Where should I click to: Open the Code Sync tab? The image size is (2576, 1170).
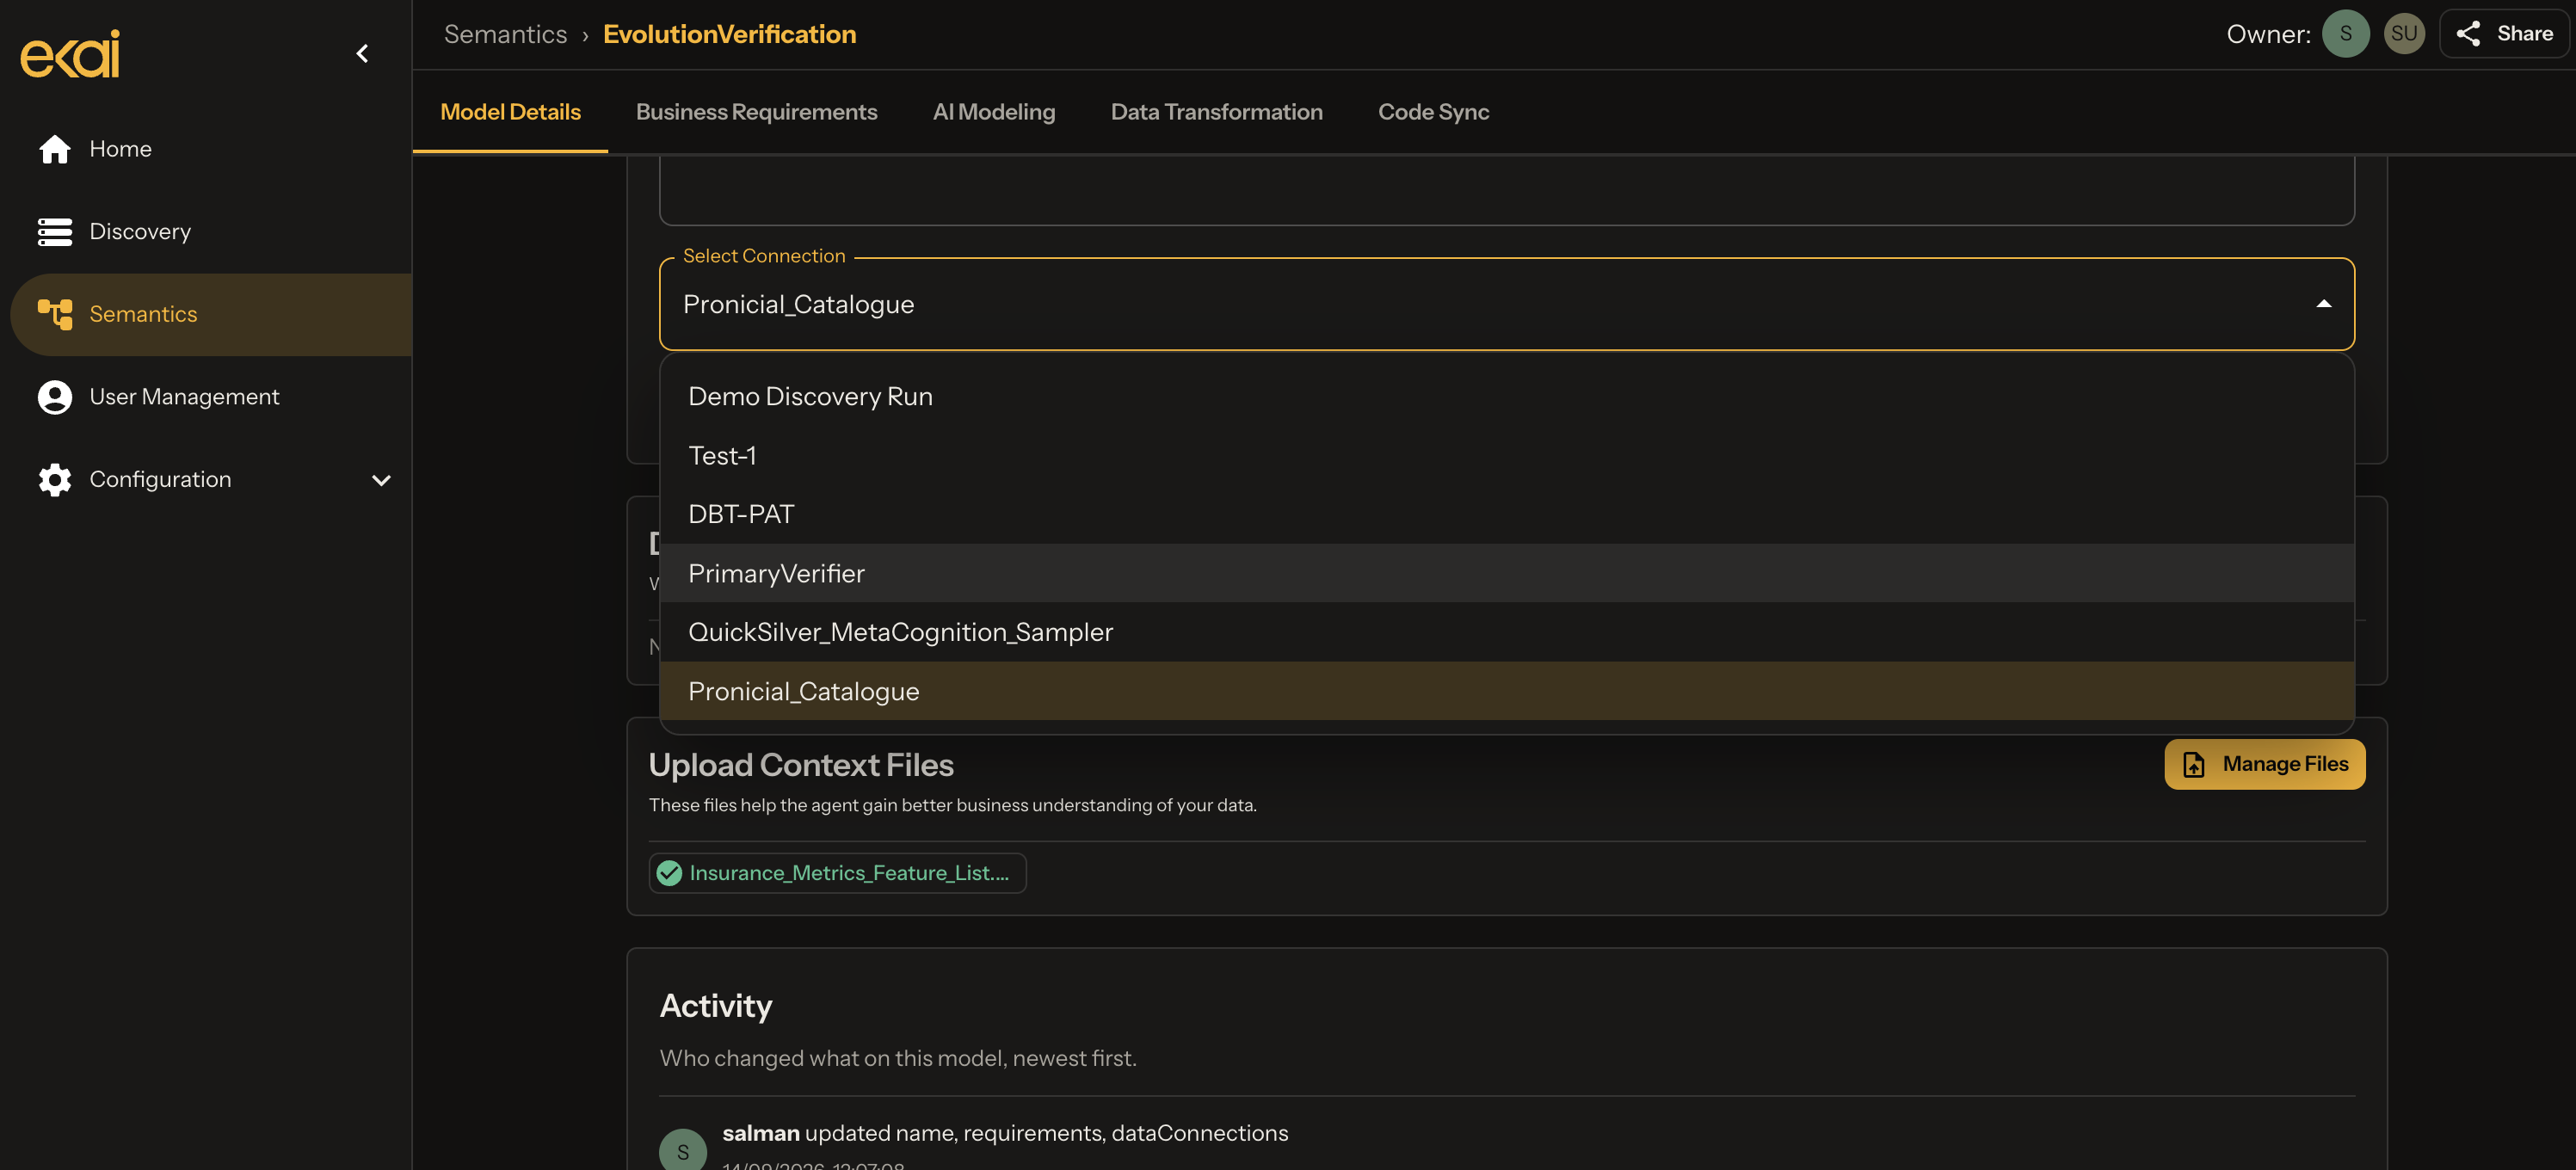point(1433,112)
